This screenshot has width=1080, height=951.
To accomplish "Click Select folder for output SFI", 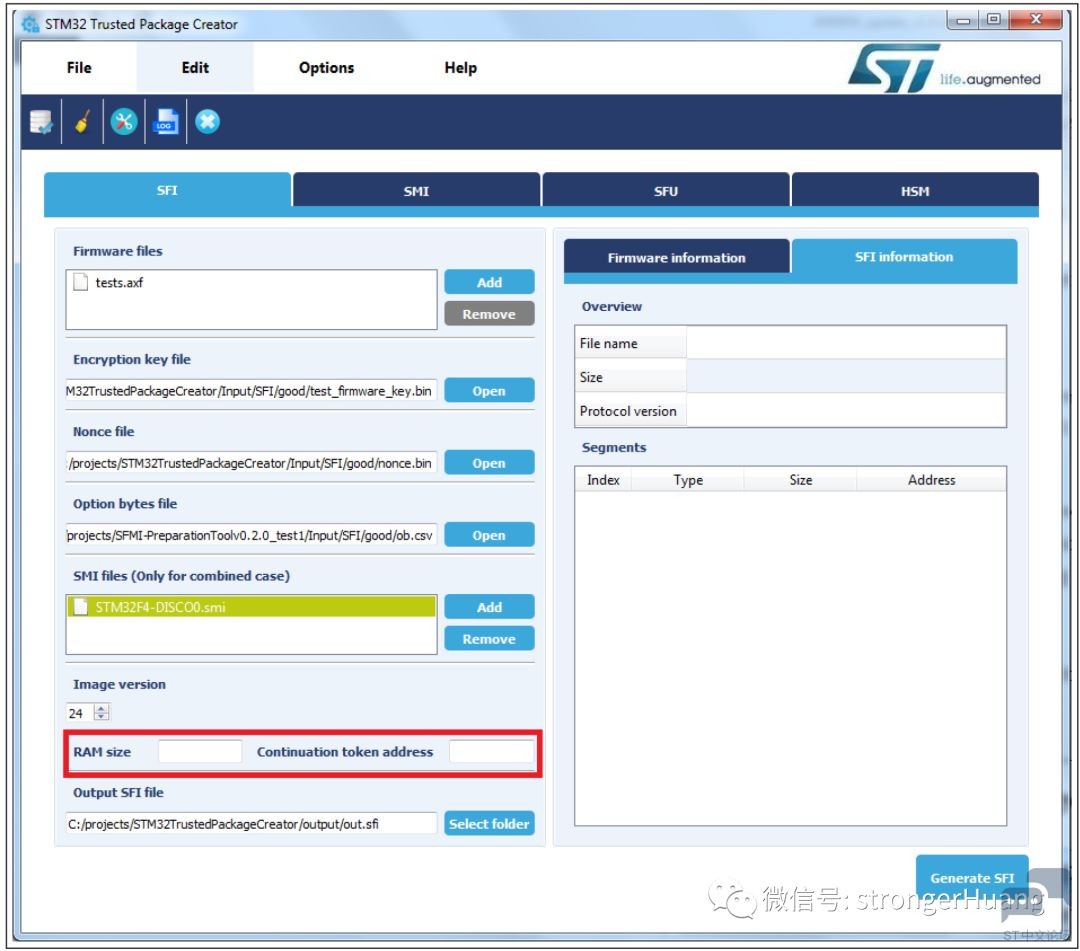I will coord(489,824).
